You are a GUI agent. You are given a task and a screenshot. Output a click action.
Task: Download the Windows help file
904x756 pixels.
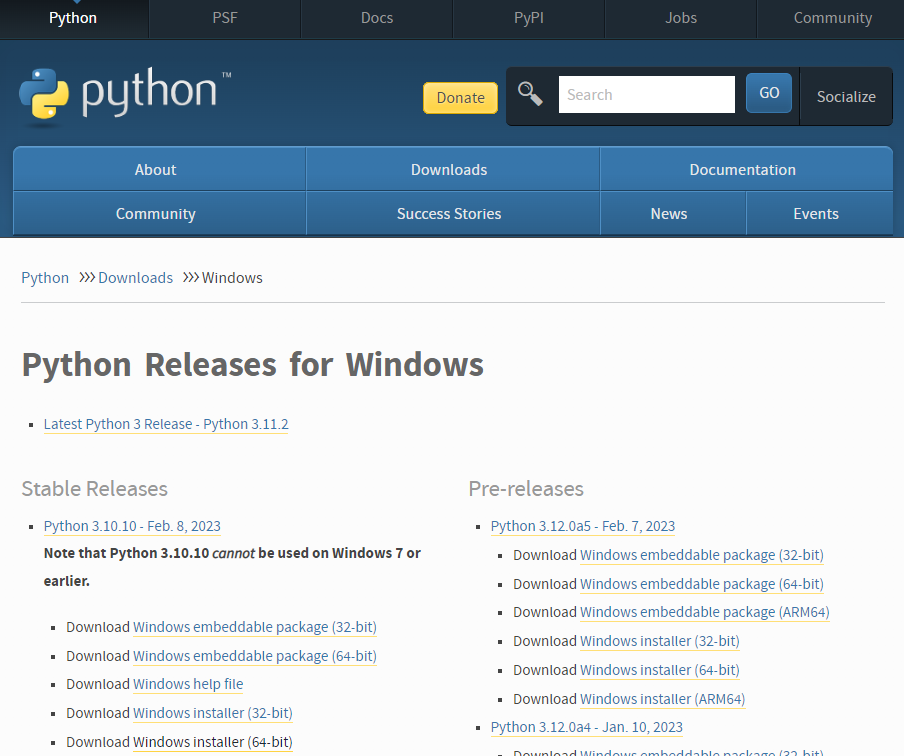click(188, 684)
